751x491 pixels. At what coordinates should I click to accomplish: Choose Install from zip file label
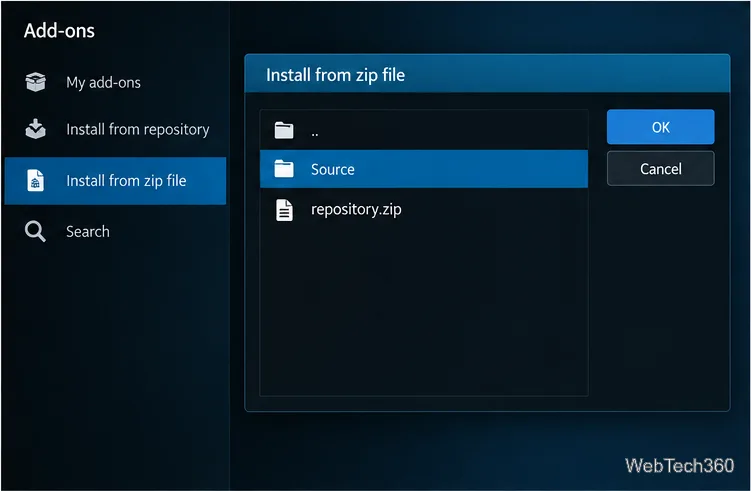[x=126, y=181]
